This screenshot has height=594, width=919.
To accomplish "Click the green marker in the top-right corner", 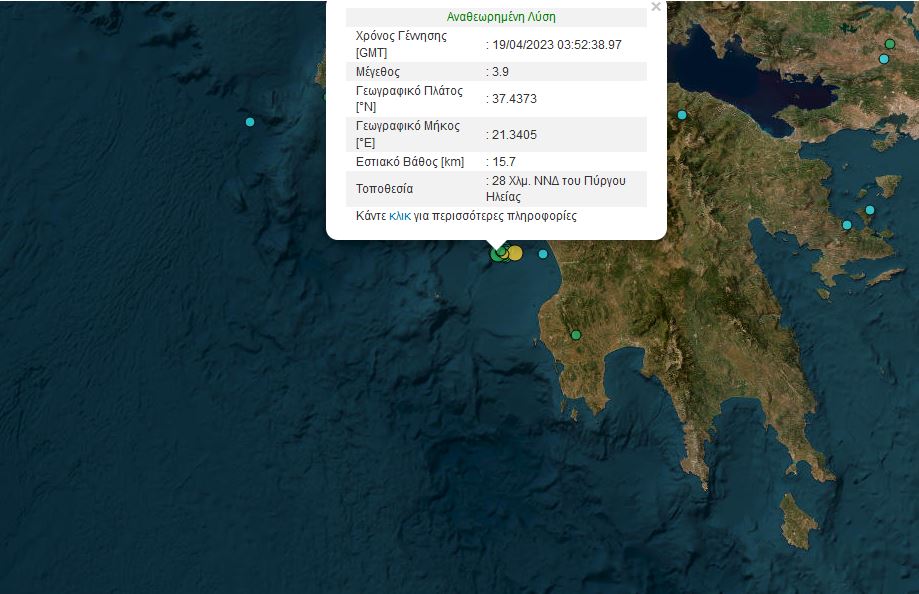I will [889, 44].
